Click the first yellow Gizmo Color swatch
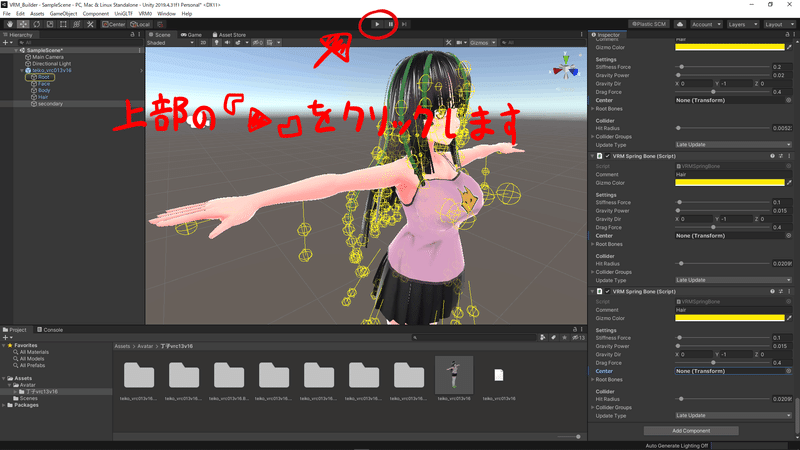 [730, 47]
